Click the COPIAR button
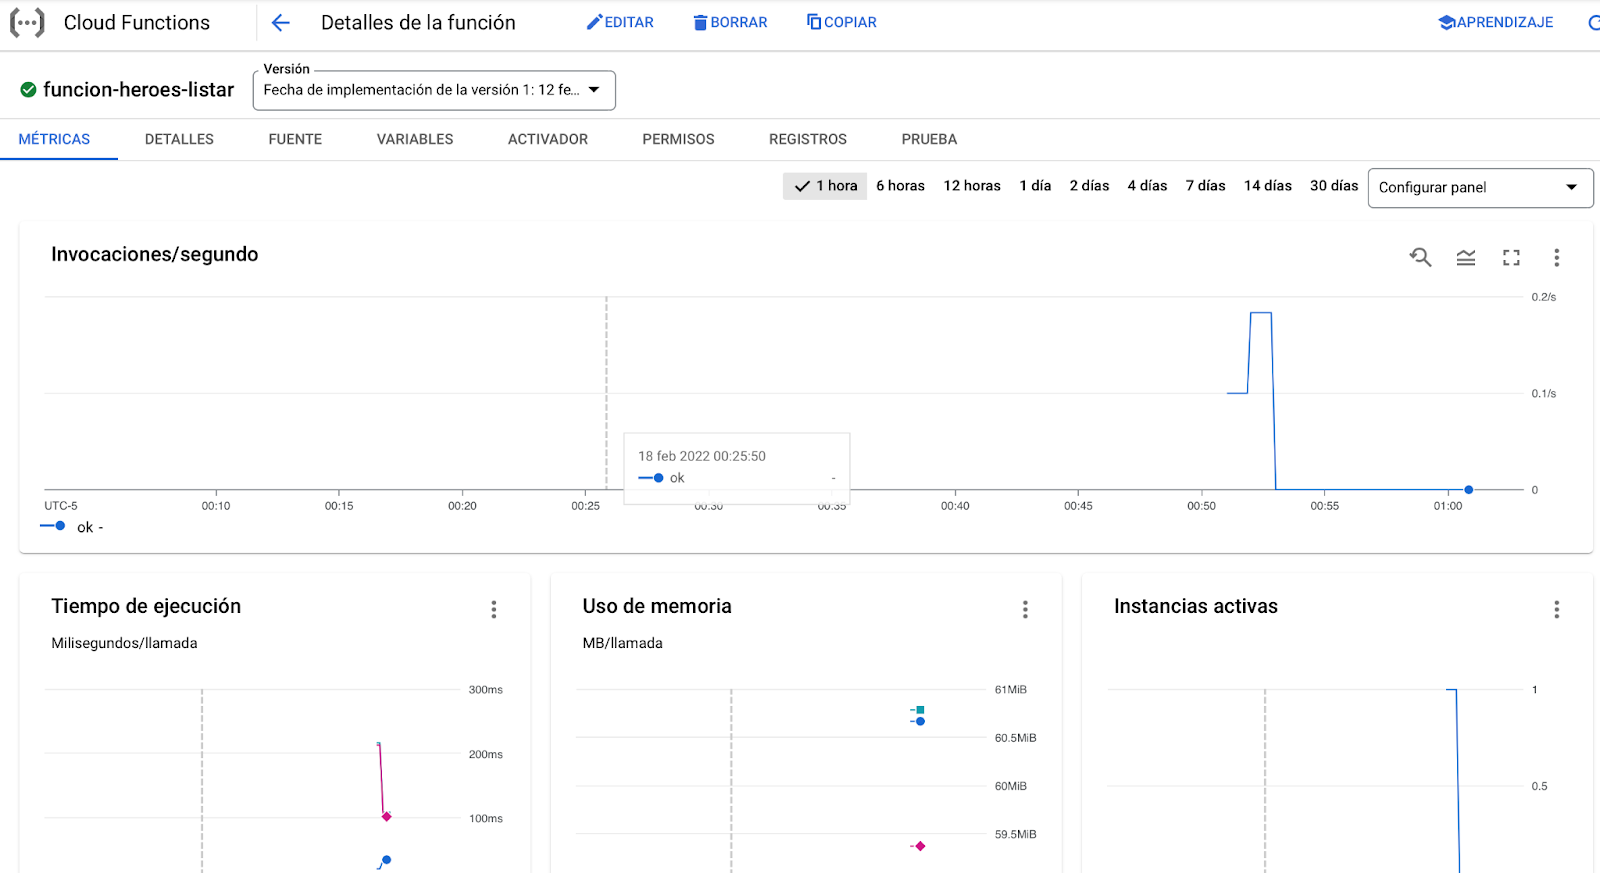The width and height of the screenshot is (1600, 873). coord(842,22)
